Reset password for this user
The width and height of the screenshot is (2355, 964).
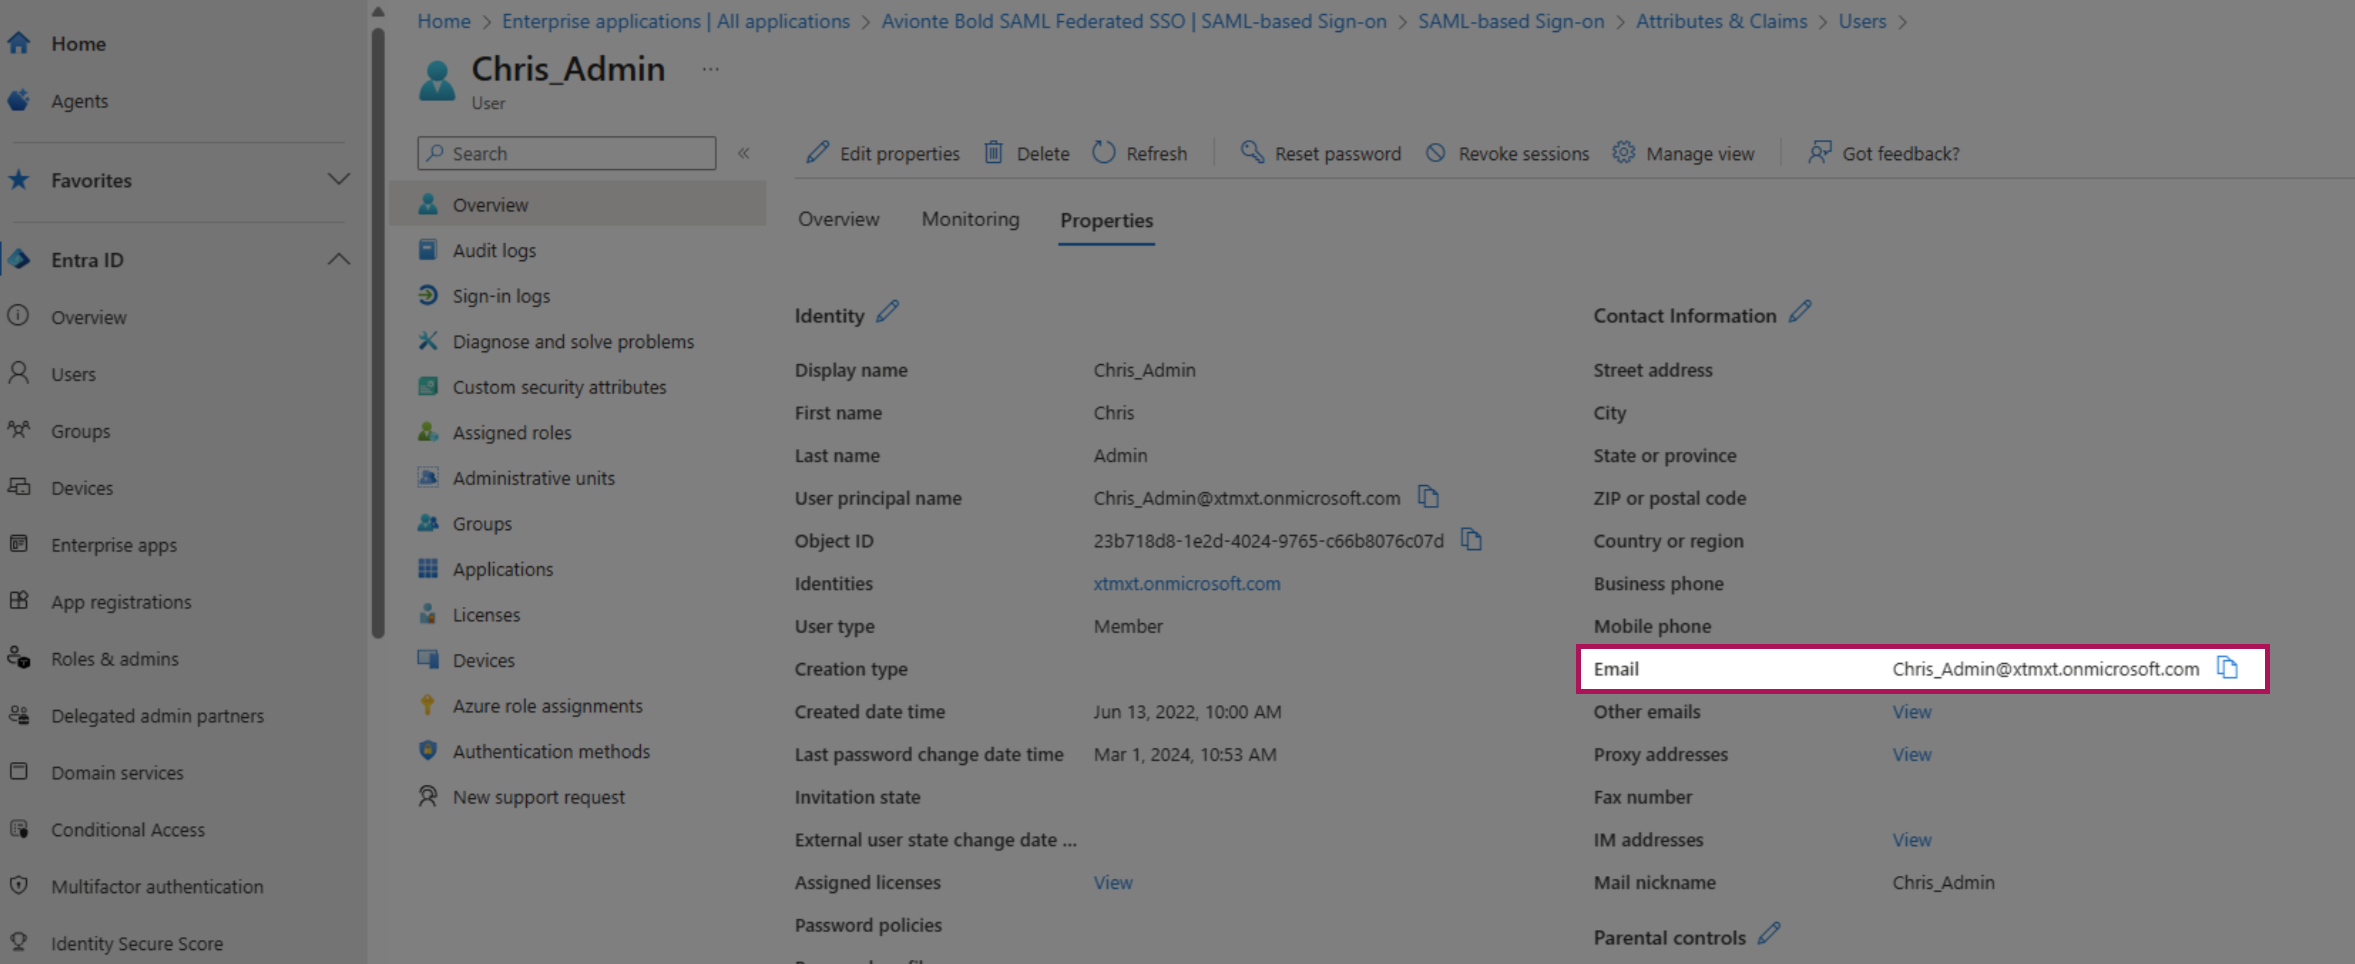coord(1321,153)
